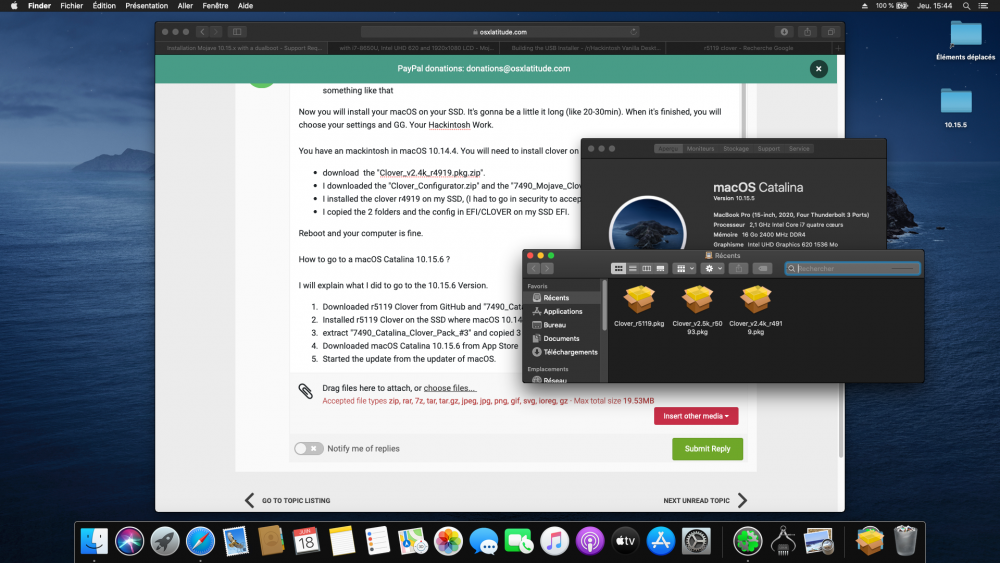This screenshot has height=563, width=1000.
Task: Open Calendar from the Dock
Action: pyautogui.click(x=306, y=541)
